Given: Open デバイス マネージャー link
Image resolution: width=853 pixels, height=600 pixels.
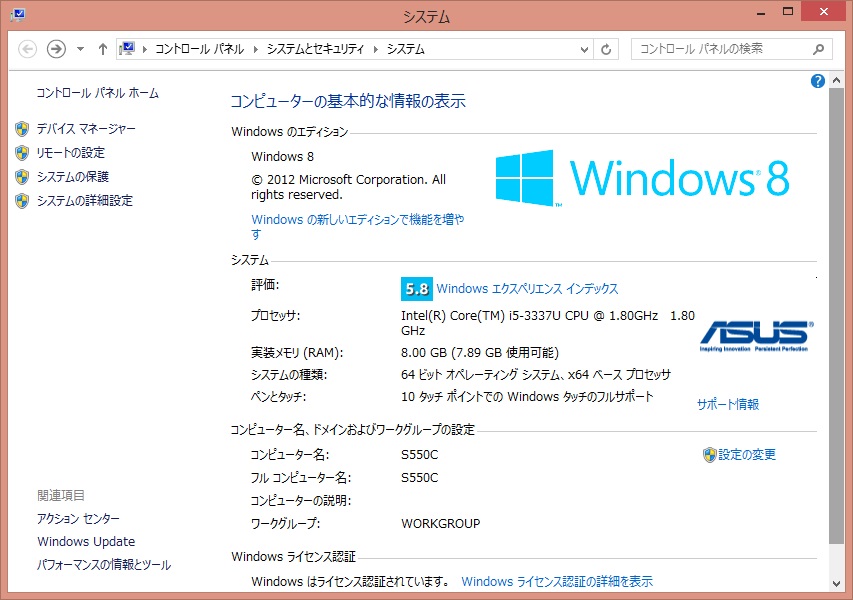Looking at the screenshot, I should [x=86, y=129].
